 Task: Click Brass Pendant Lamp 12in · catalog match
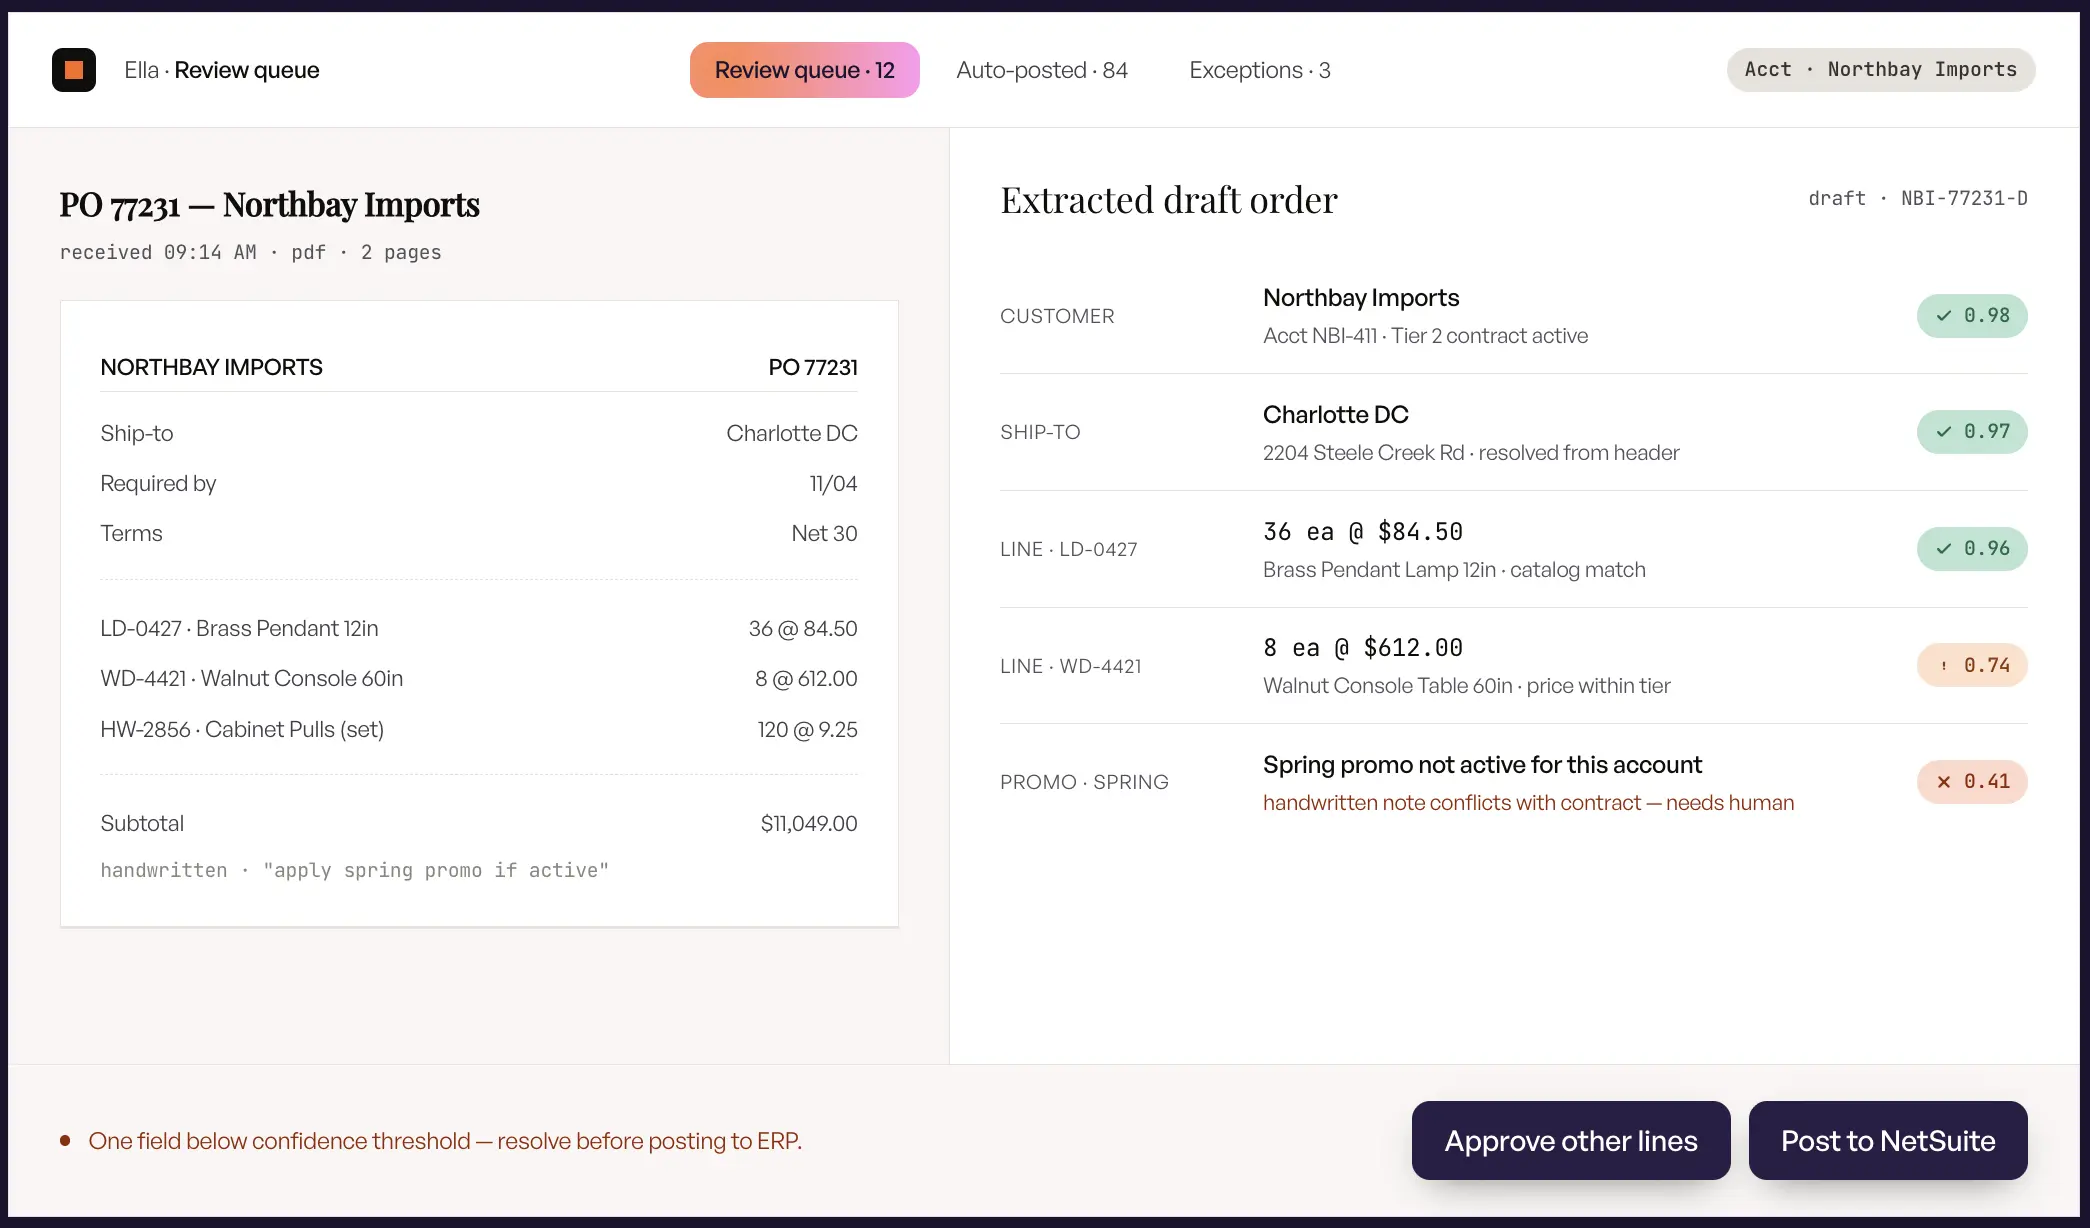[1454, 570]
